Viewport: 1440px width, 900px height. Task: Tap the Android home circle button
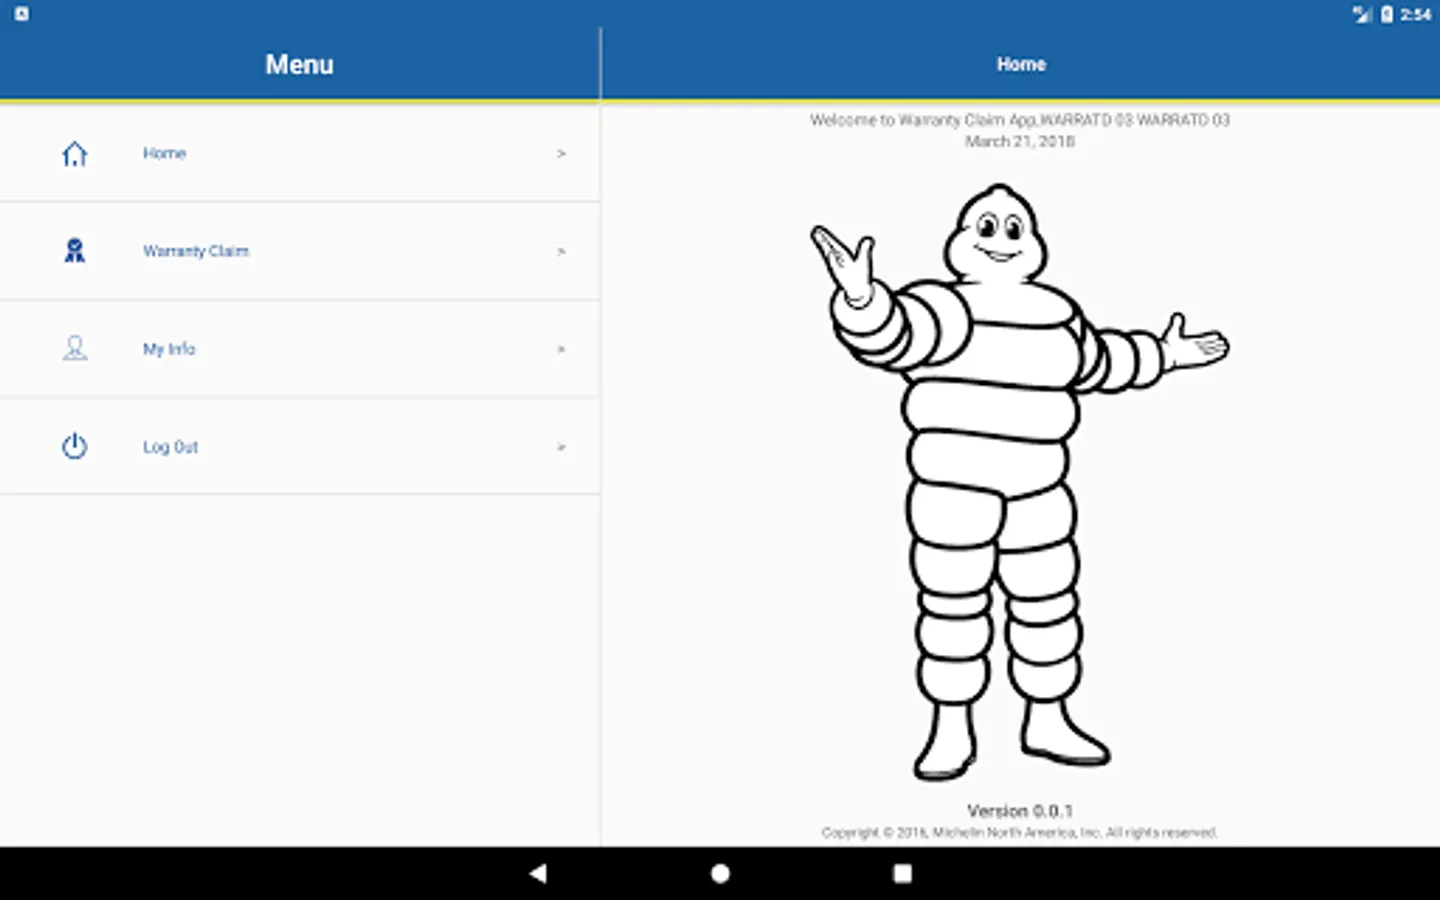(720, 873)
